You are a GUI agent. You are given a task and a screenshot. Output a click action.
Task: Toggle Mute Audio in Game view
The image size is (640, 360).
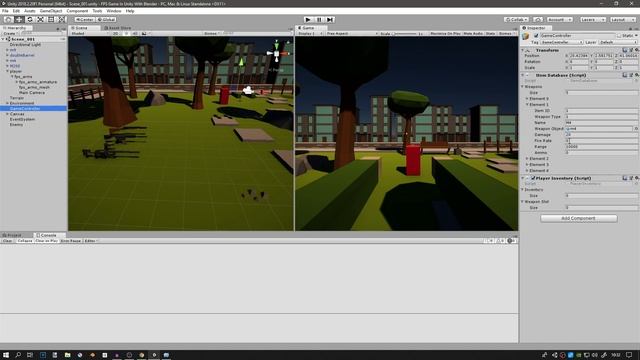pos(473,33)
